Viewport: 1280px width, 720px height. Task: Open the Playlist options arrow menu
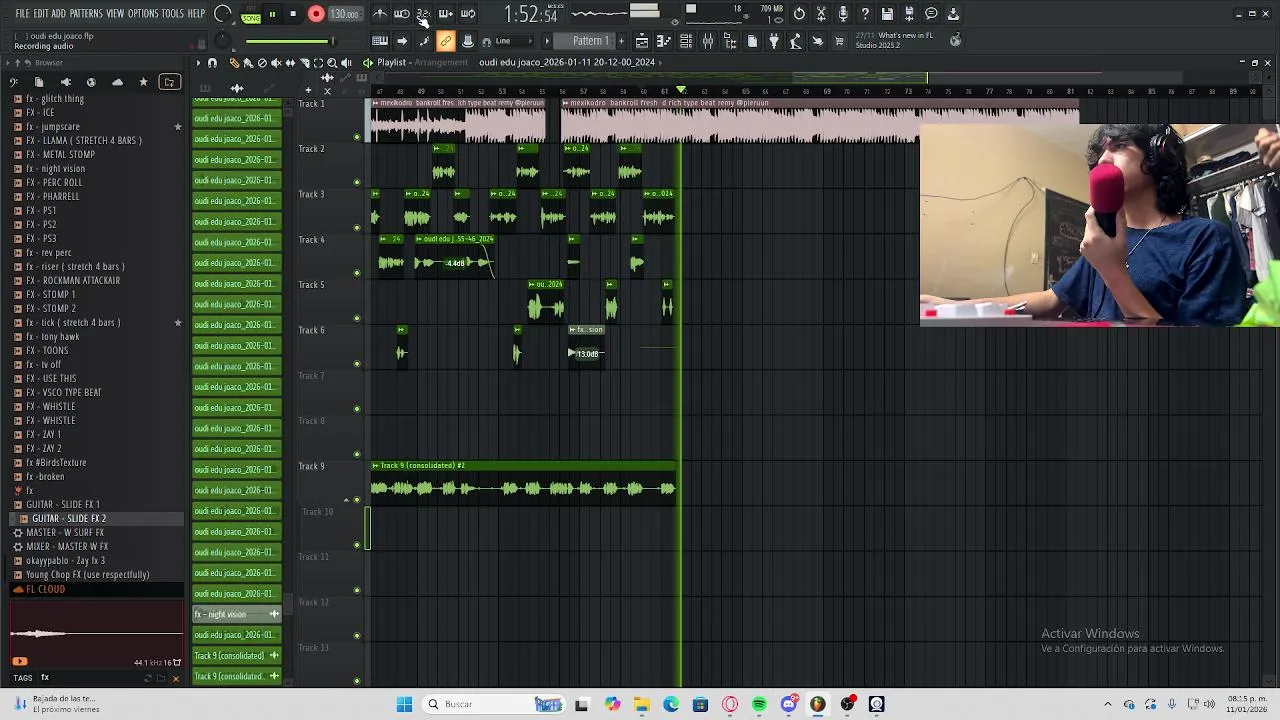pos(199,63)
